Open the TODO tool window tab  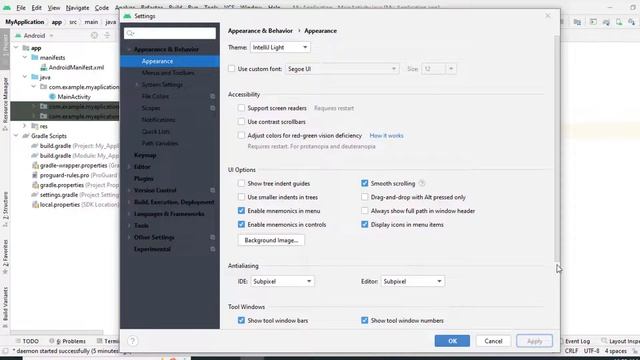coord(27,341)
